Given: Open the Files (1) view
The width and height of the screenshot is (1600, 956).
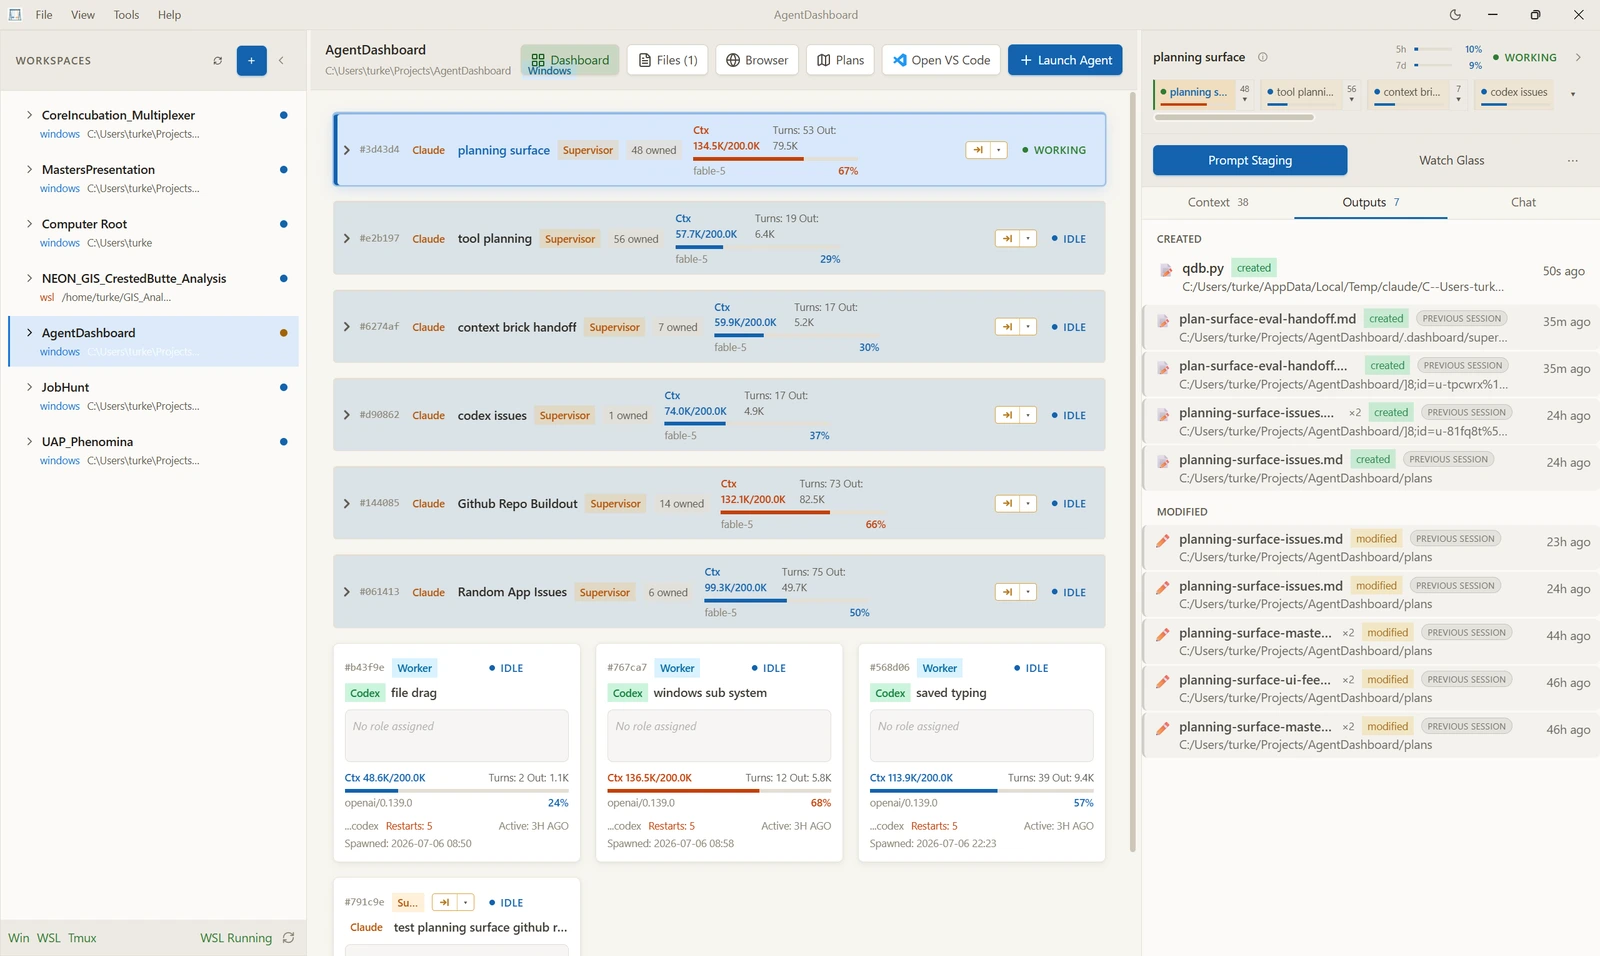Looking at the screenshot, I should pyautogui.click(x=668, y=60).
